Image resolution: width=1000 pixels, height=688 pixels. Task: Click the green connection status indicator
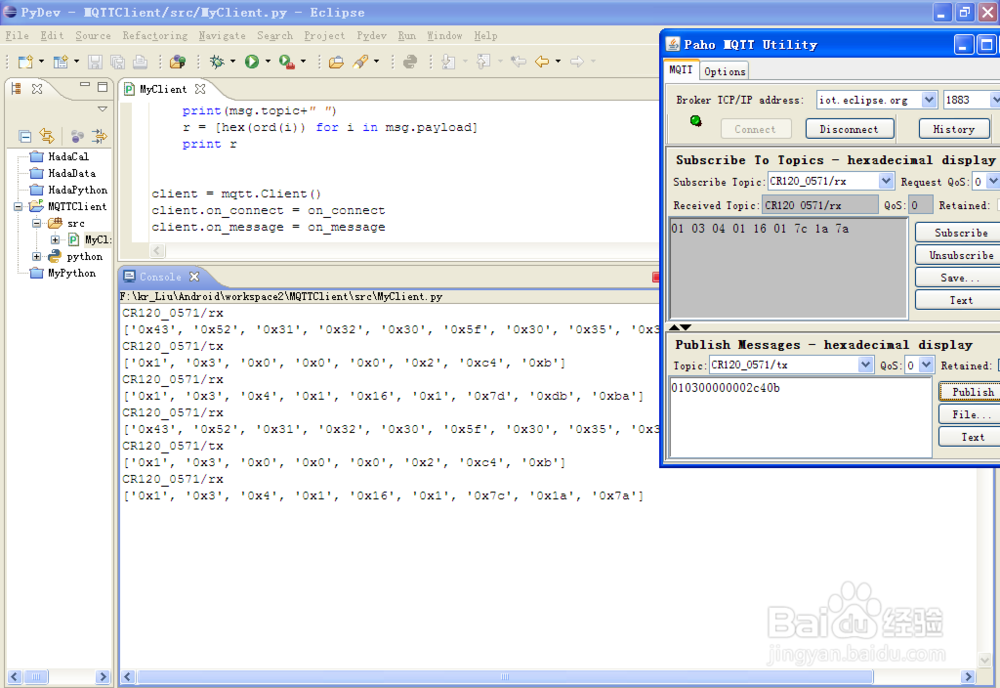click(x=696, y=121)
